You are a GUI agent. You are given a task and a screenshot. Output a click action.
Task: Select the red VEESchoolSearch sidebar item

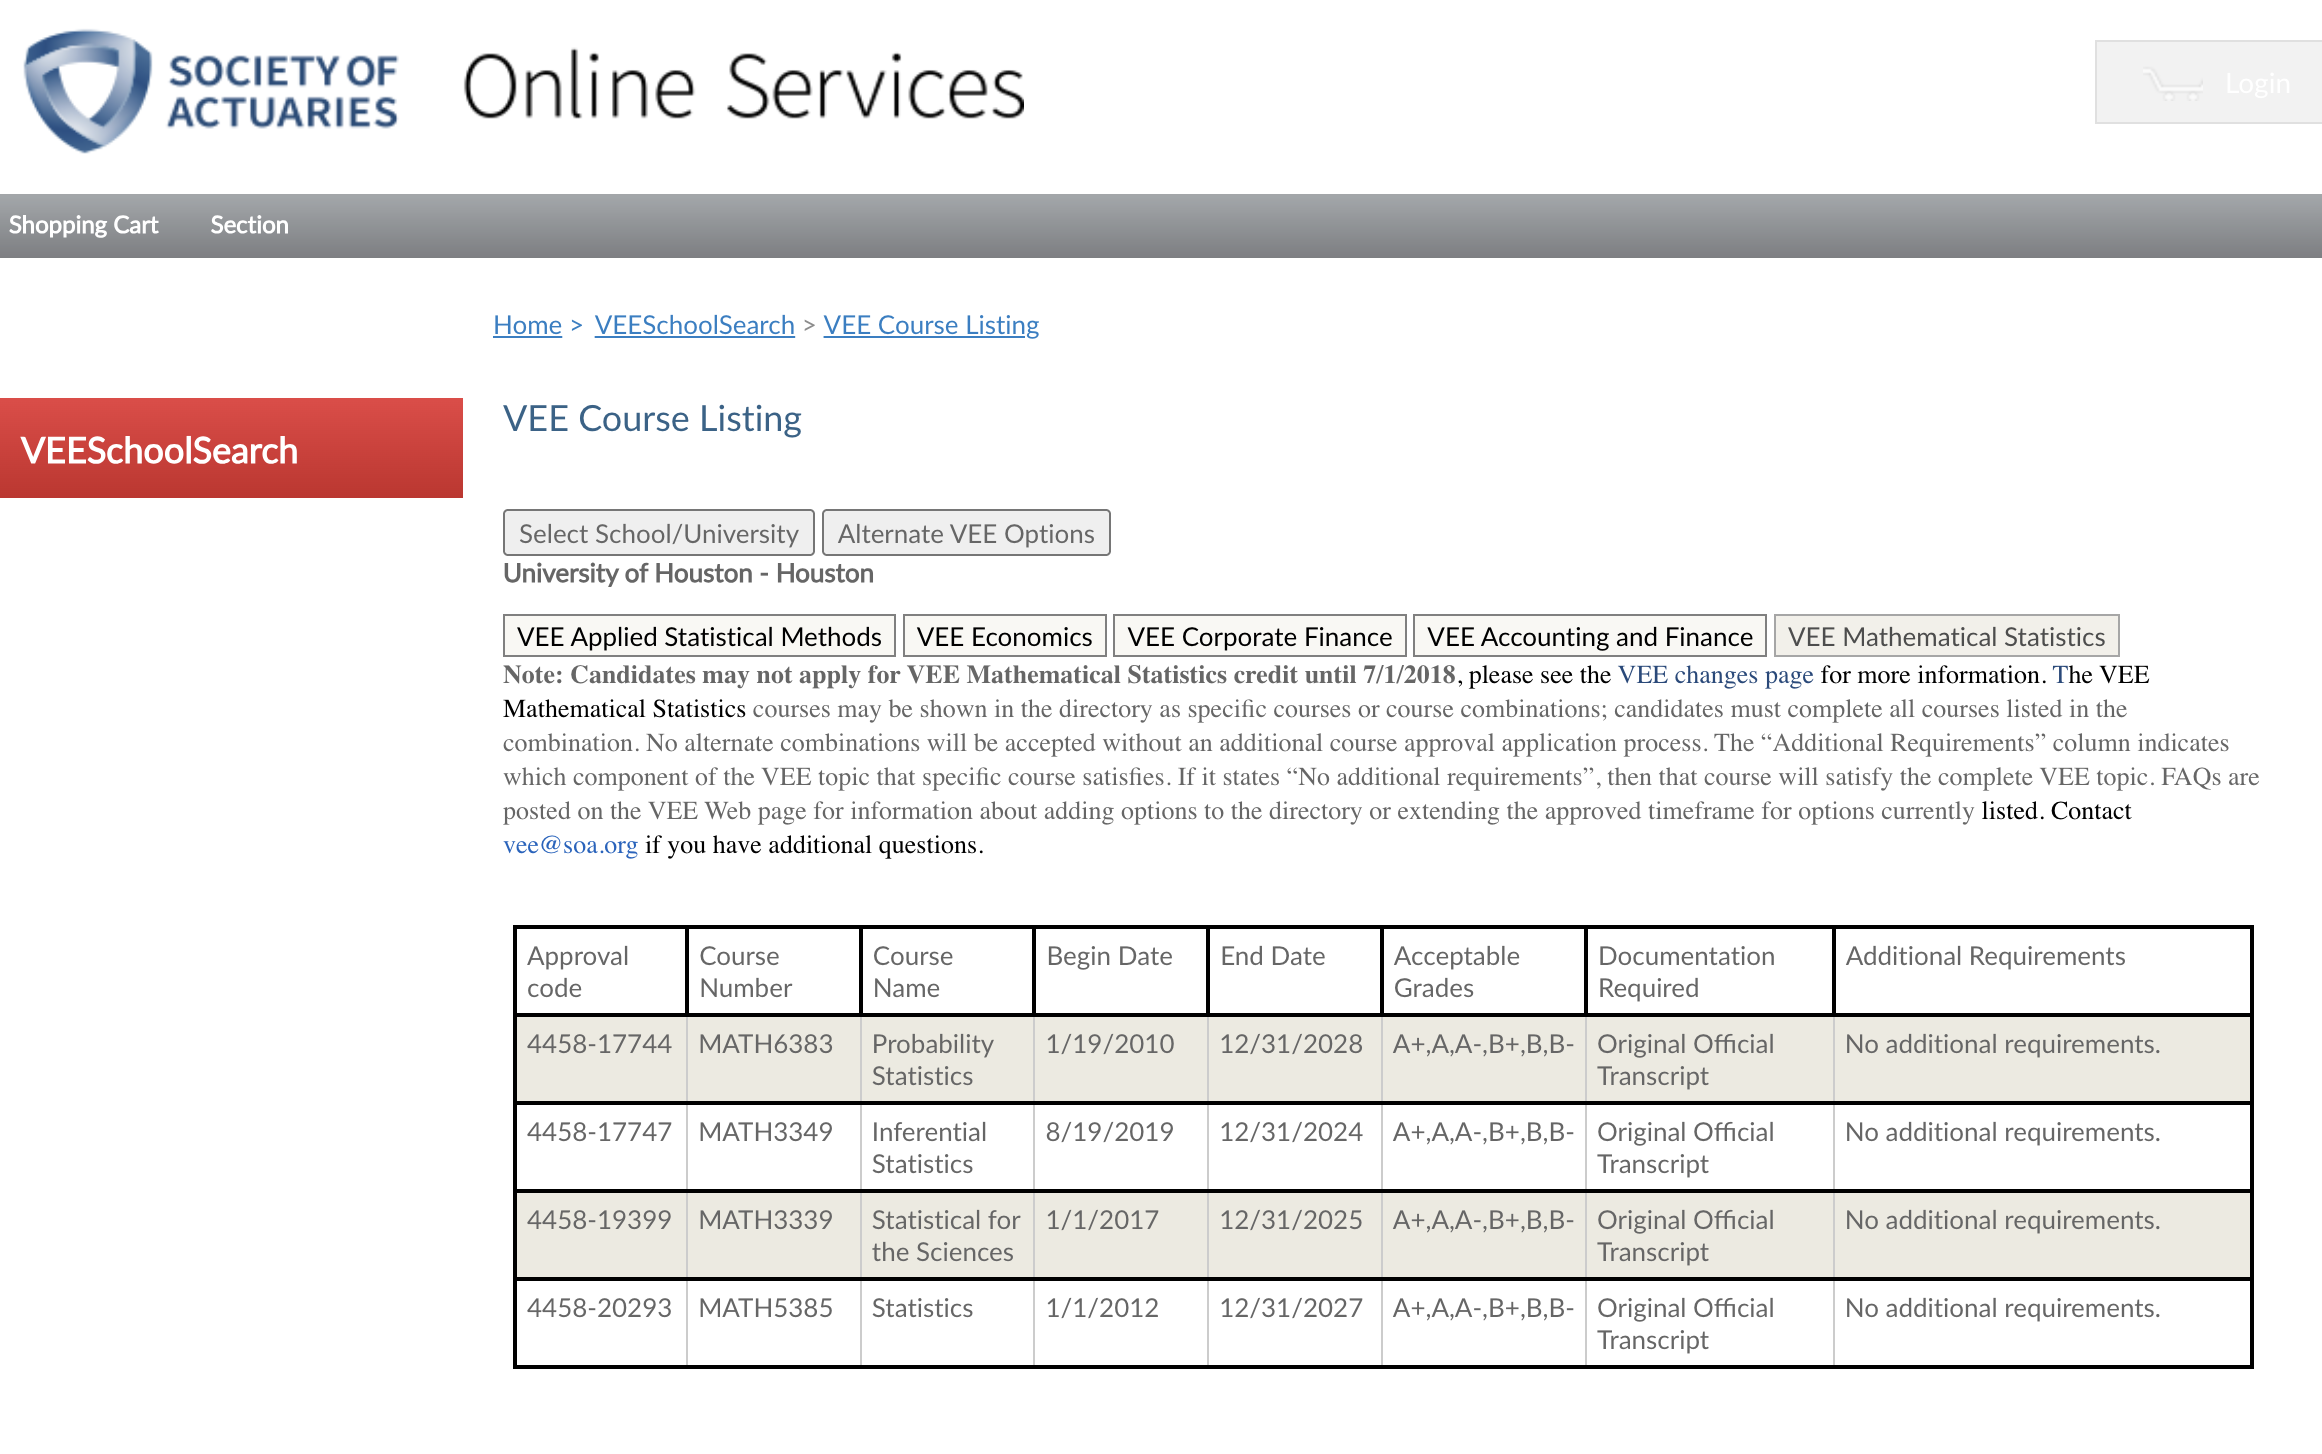[231, 449]
